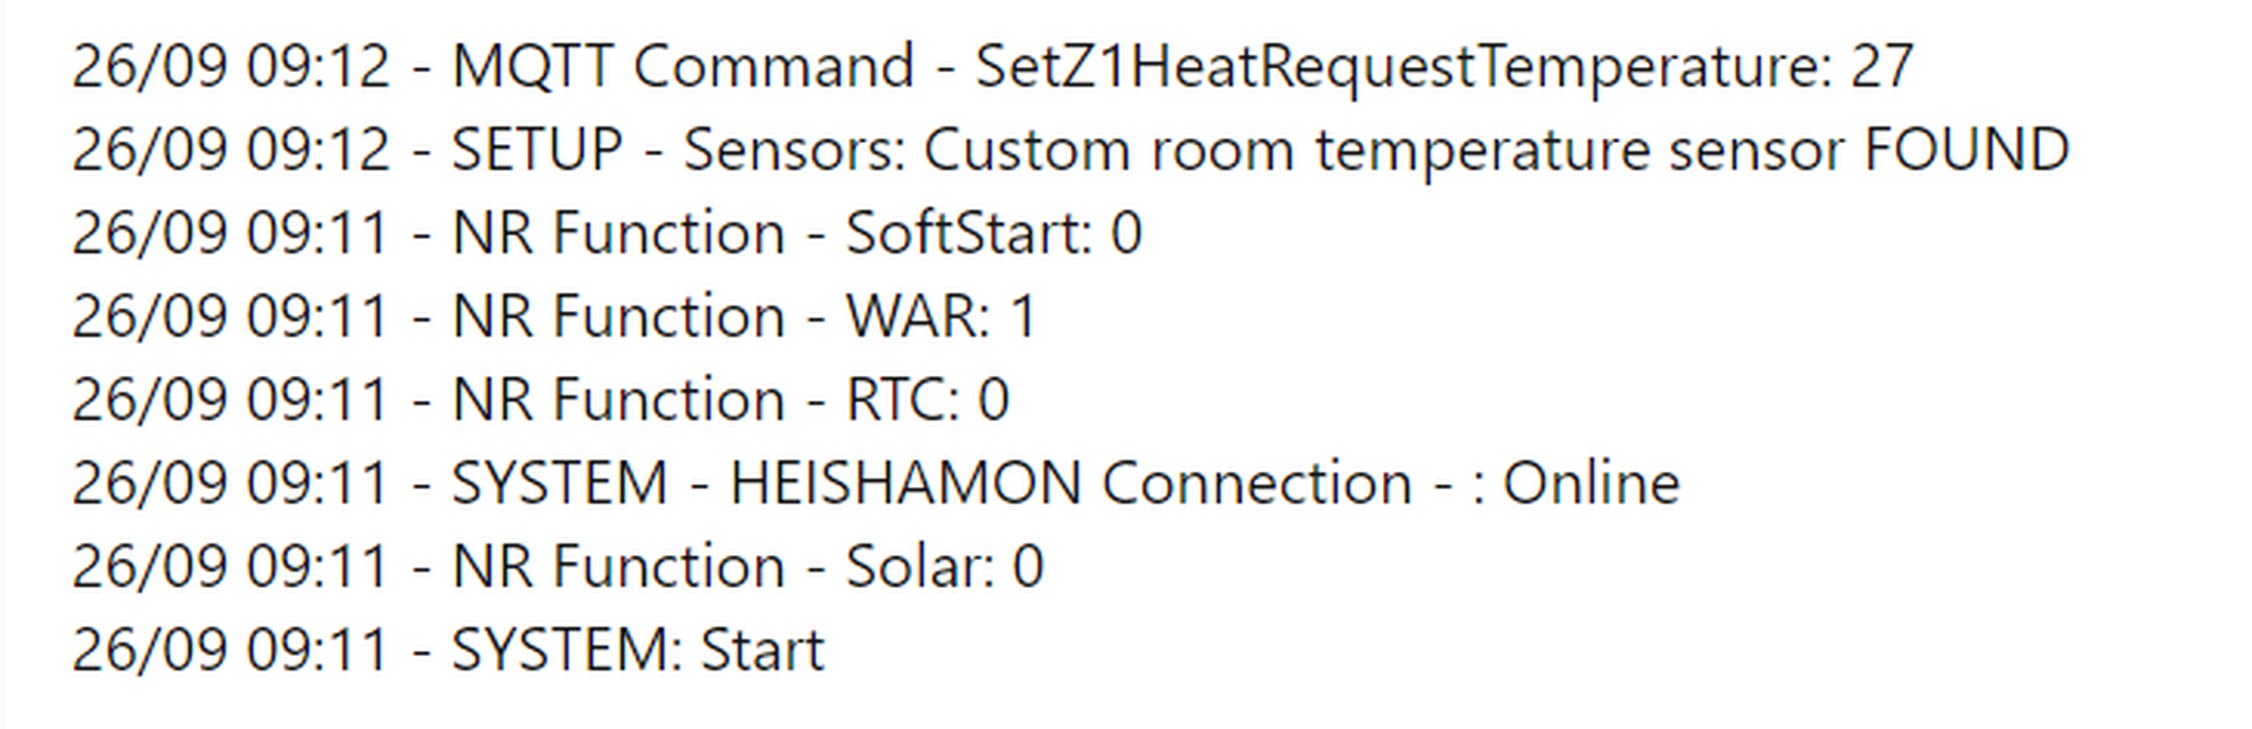This screenshot has width=2252, height=729.
Task: Click the word SYSTEM in the HEISHAMON line
Action: tap(559, 483)
